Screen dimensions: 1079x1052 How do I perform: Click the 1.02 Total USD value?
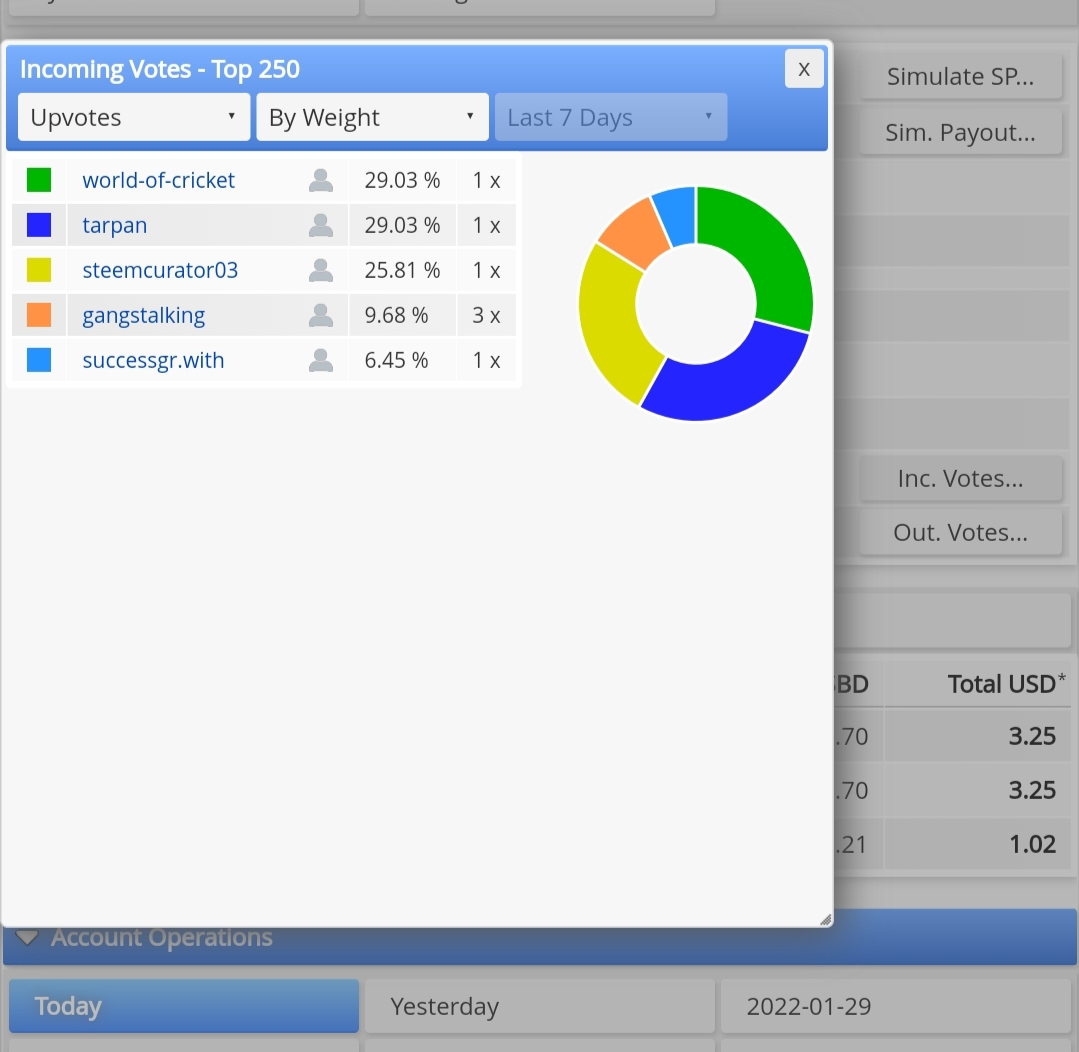point(1032,844)
